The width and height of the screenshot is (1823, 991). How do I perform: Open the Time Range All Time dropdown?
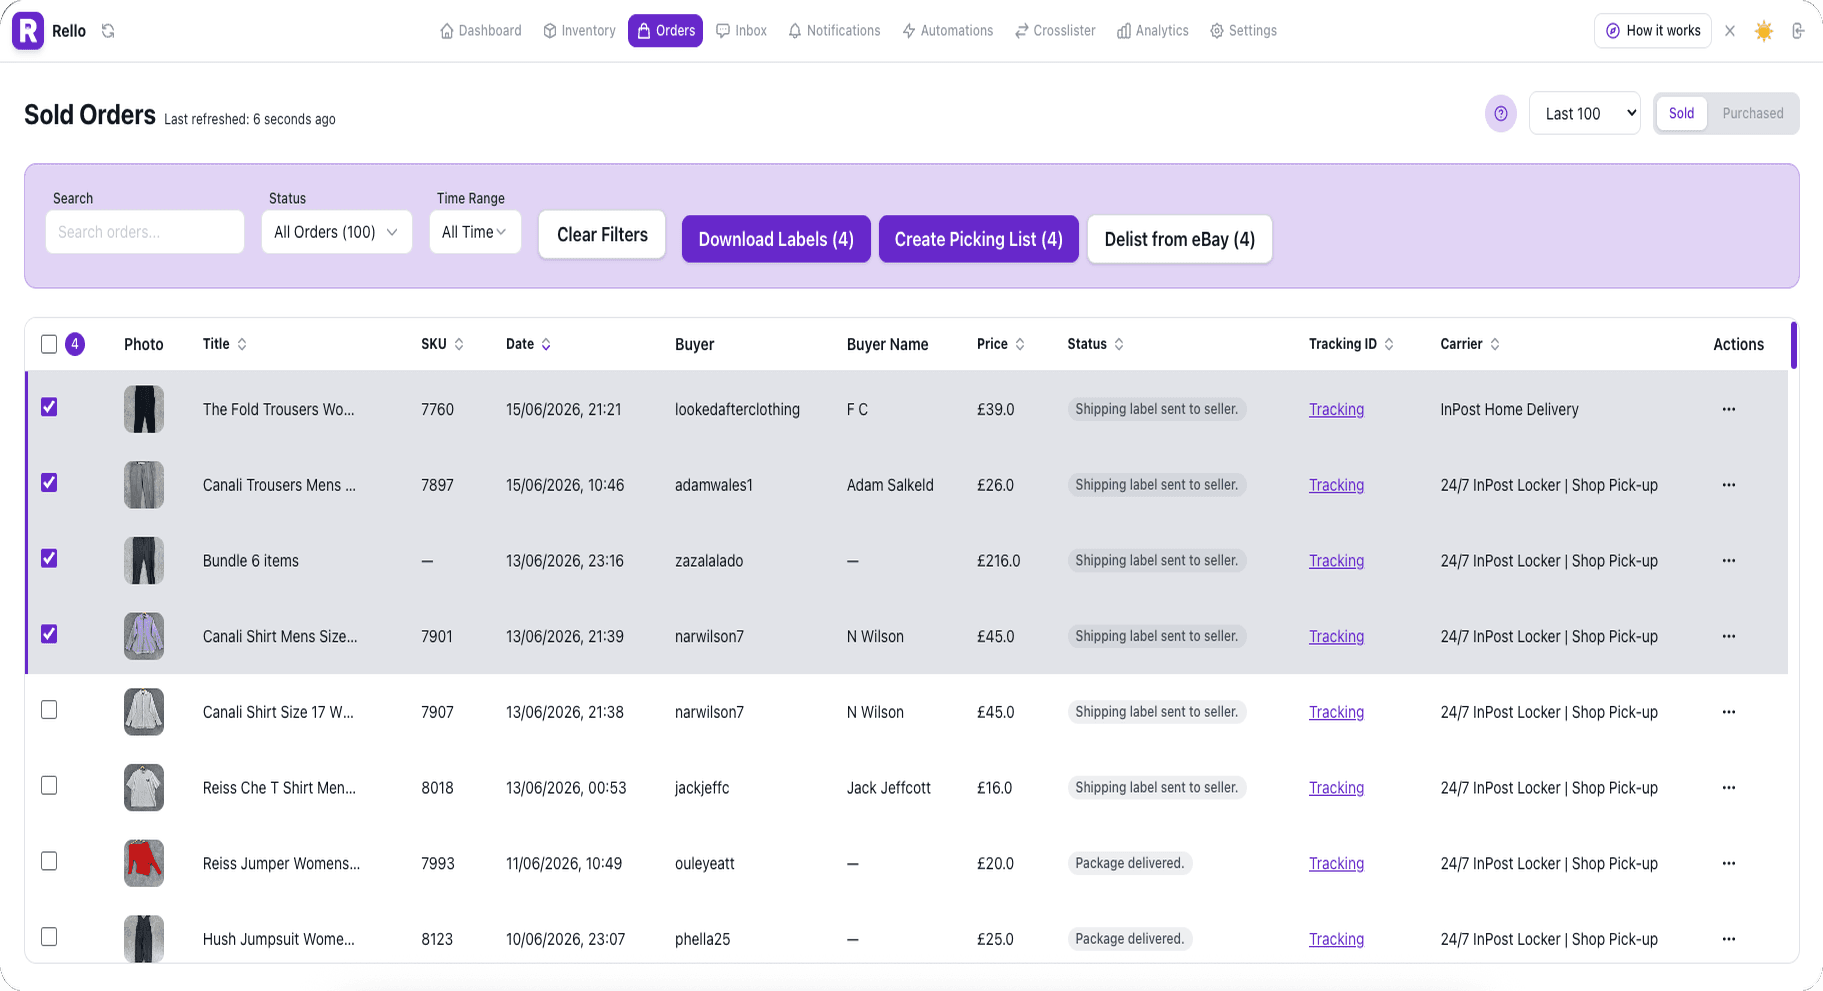pyautogui.click(x=475, y=232)
